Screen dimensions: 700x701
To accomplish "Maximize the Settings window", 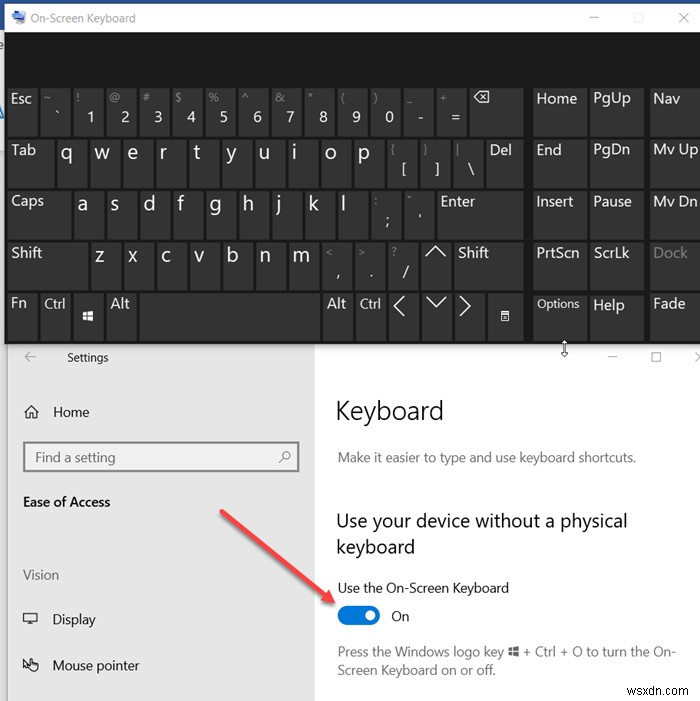I will [656, 357].
